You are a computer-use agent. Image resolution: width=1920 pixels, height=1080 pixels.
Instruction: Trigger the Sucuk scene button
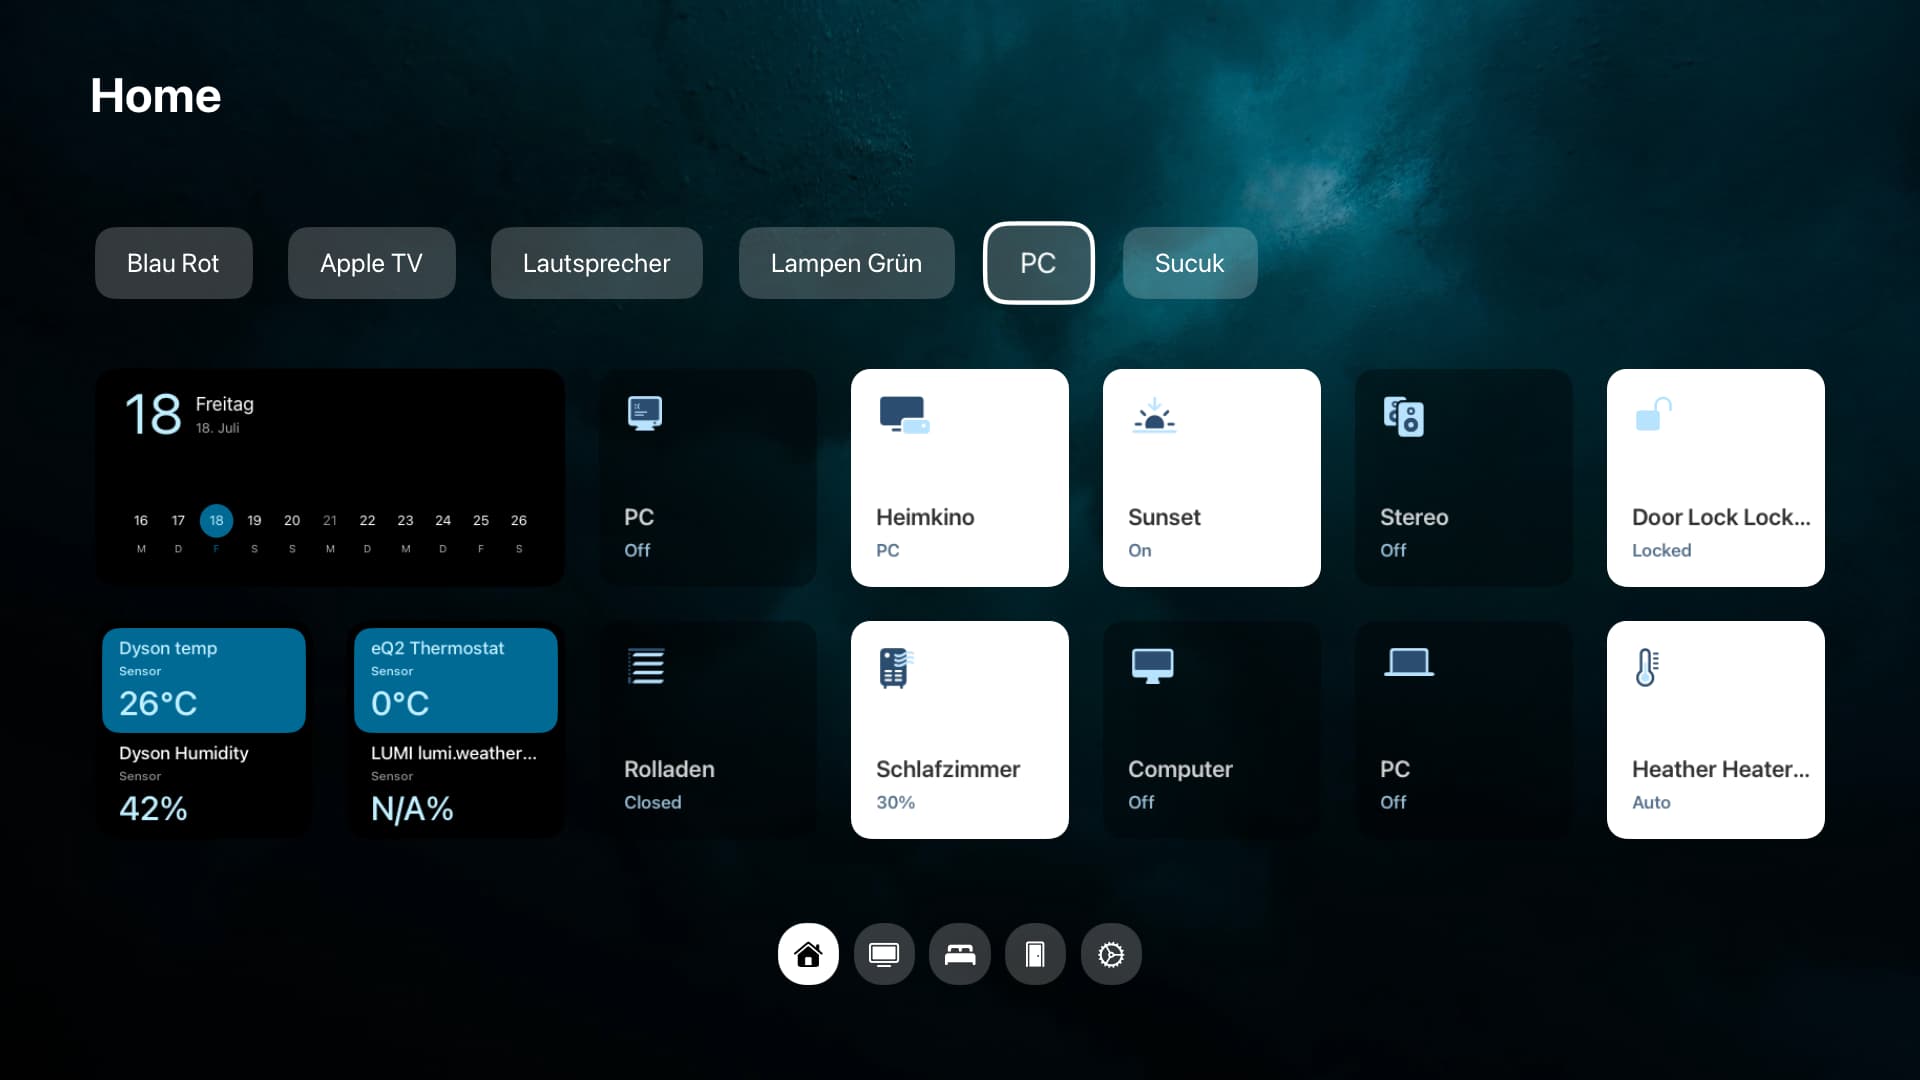pos(1189,263)
